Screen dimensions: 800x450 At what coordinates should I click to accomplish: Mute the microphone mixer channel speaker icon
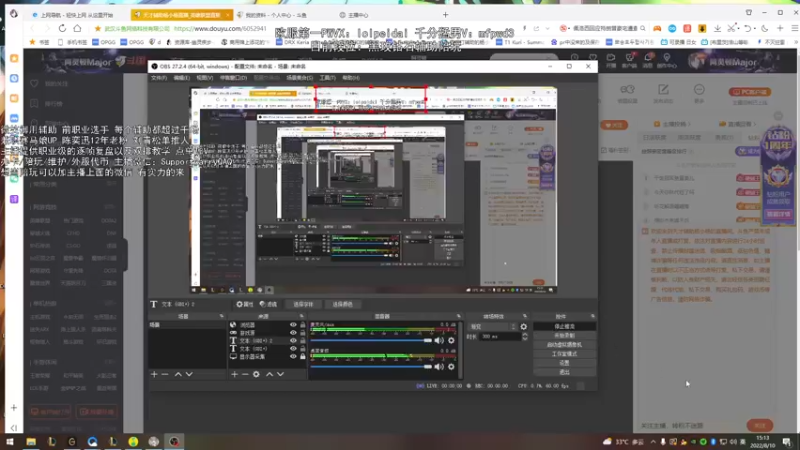point(439,340)
